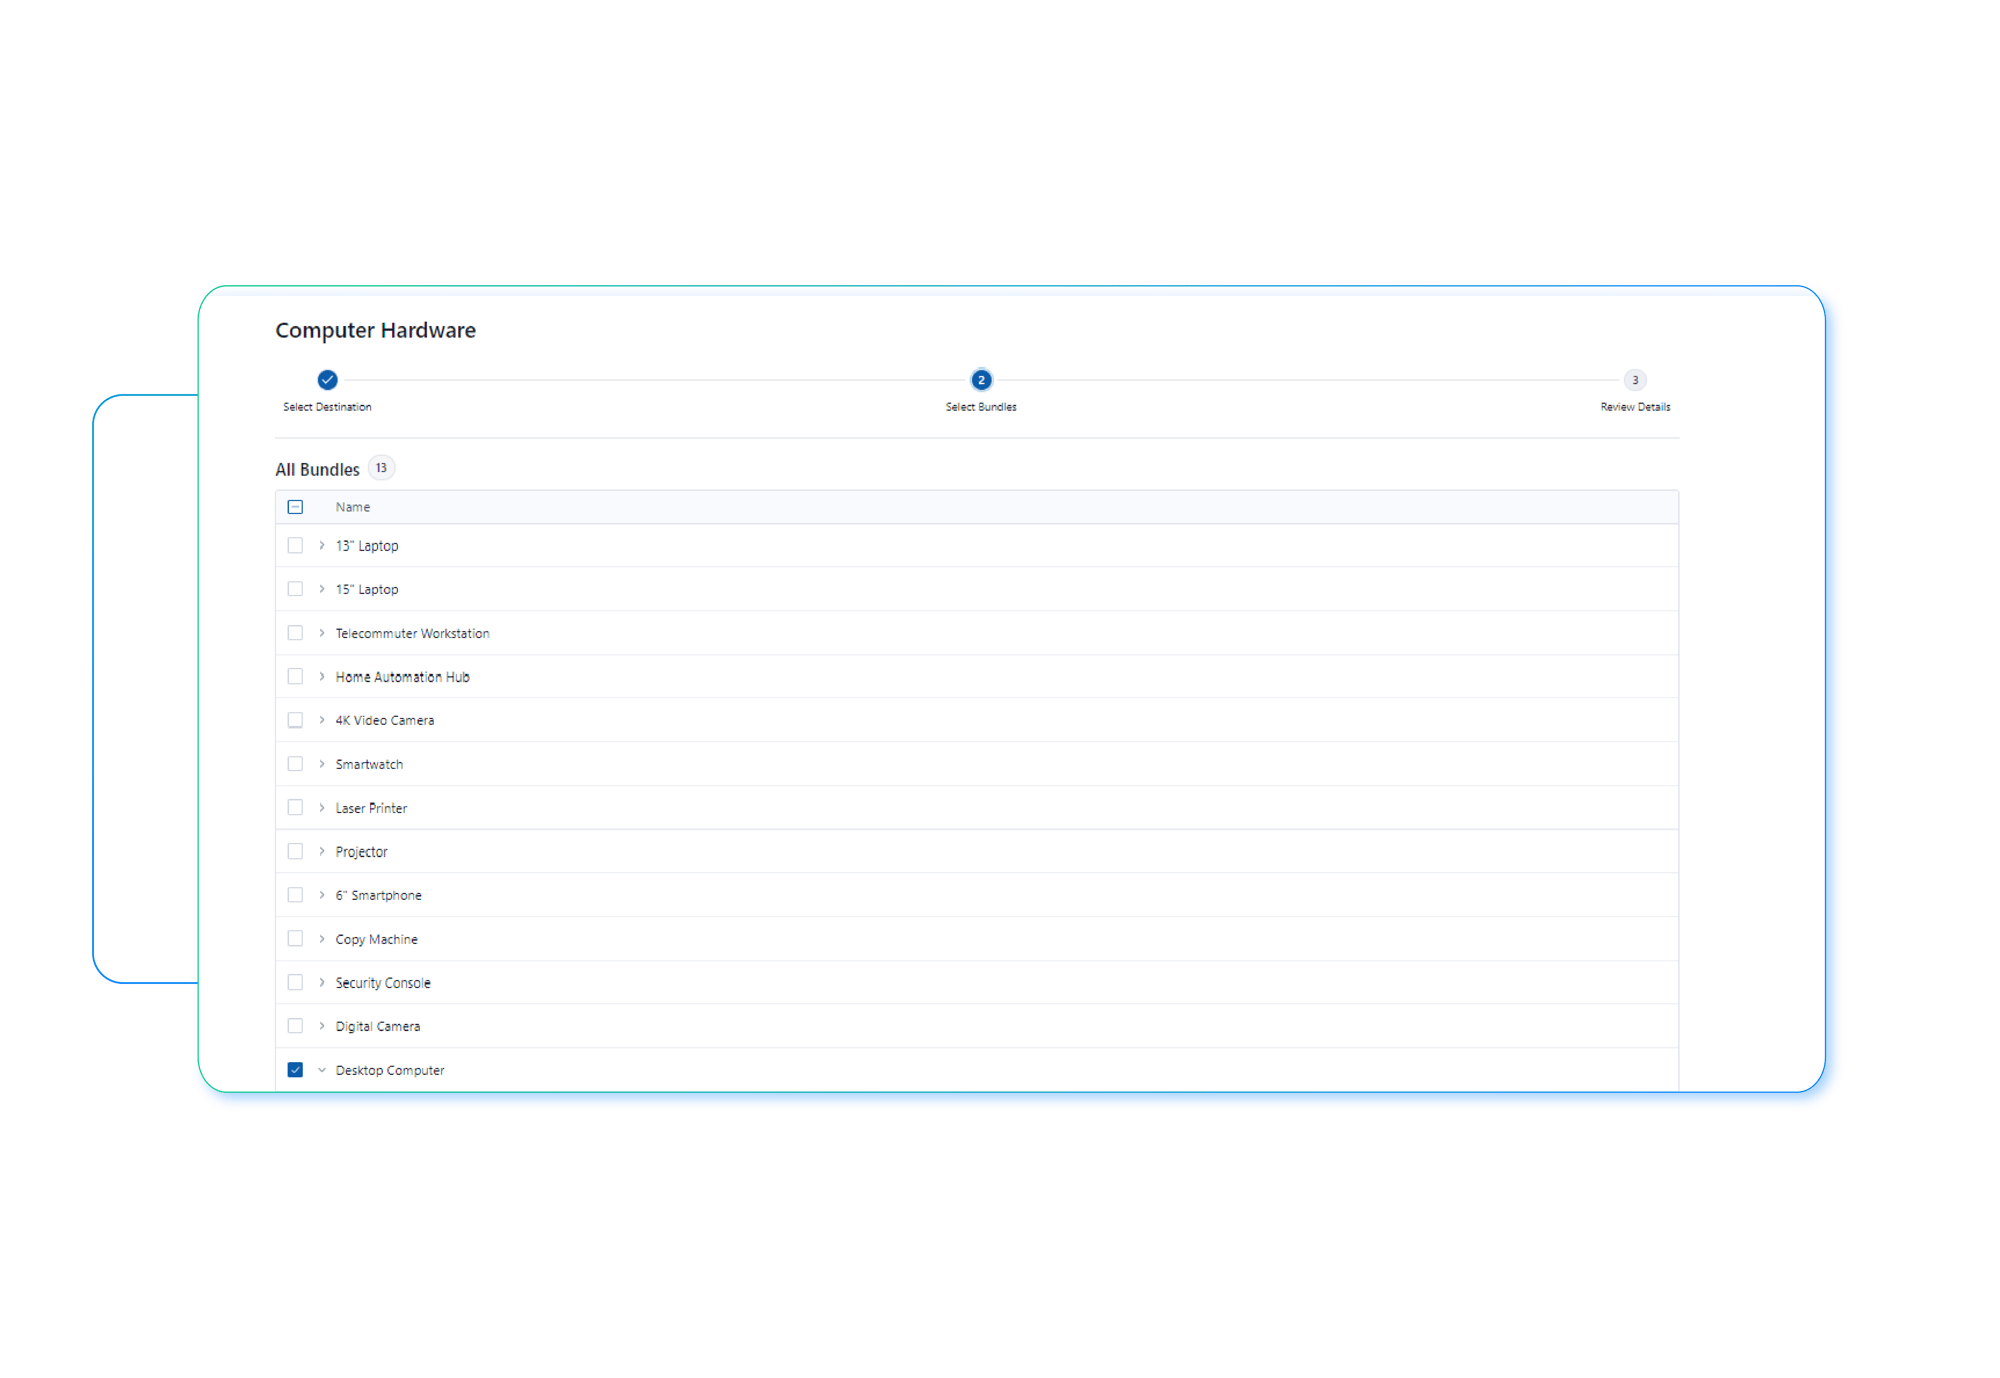Image resolution: width=2000 pixels, height=1378 pixels.
Task: Expand the Home Automation Hub row
Action: [322, 677]
